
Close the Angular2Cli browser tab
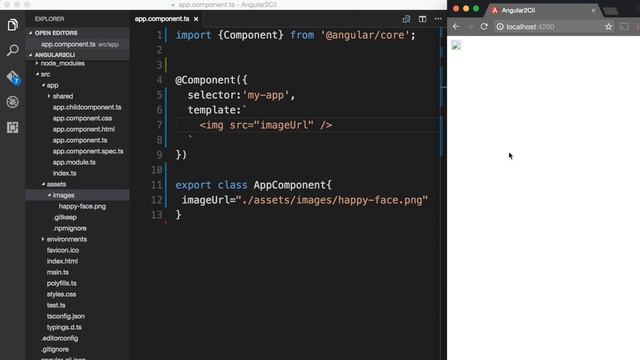(593, 11)
